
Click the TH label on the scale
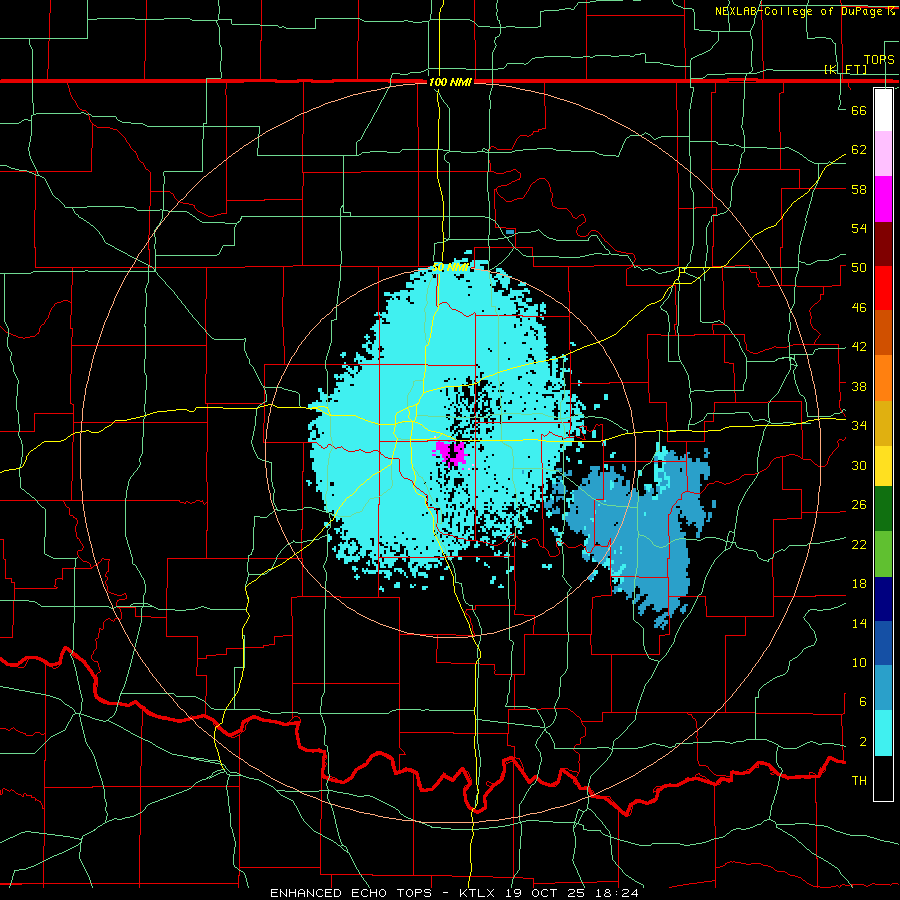pos(859,781)
